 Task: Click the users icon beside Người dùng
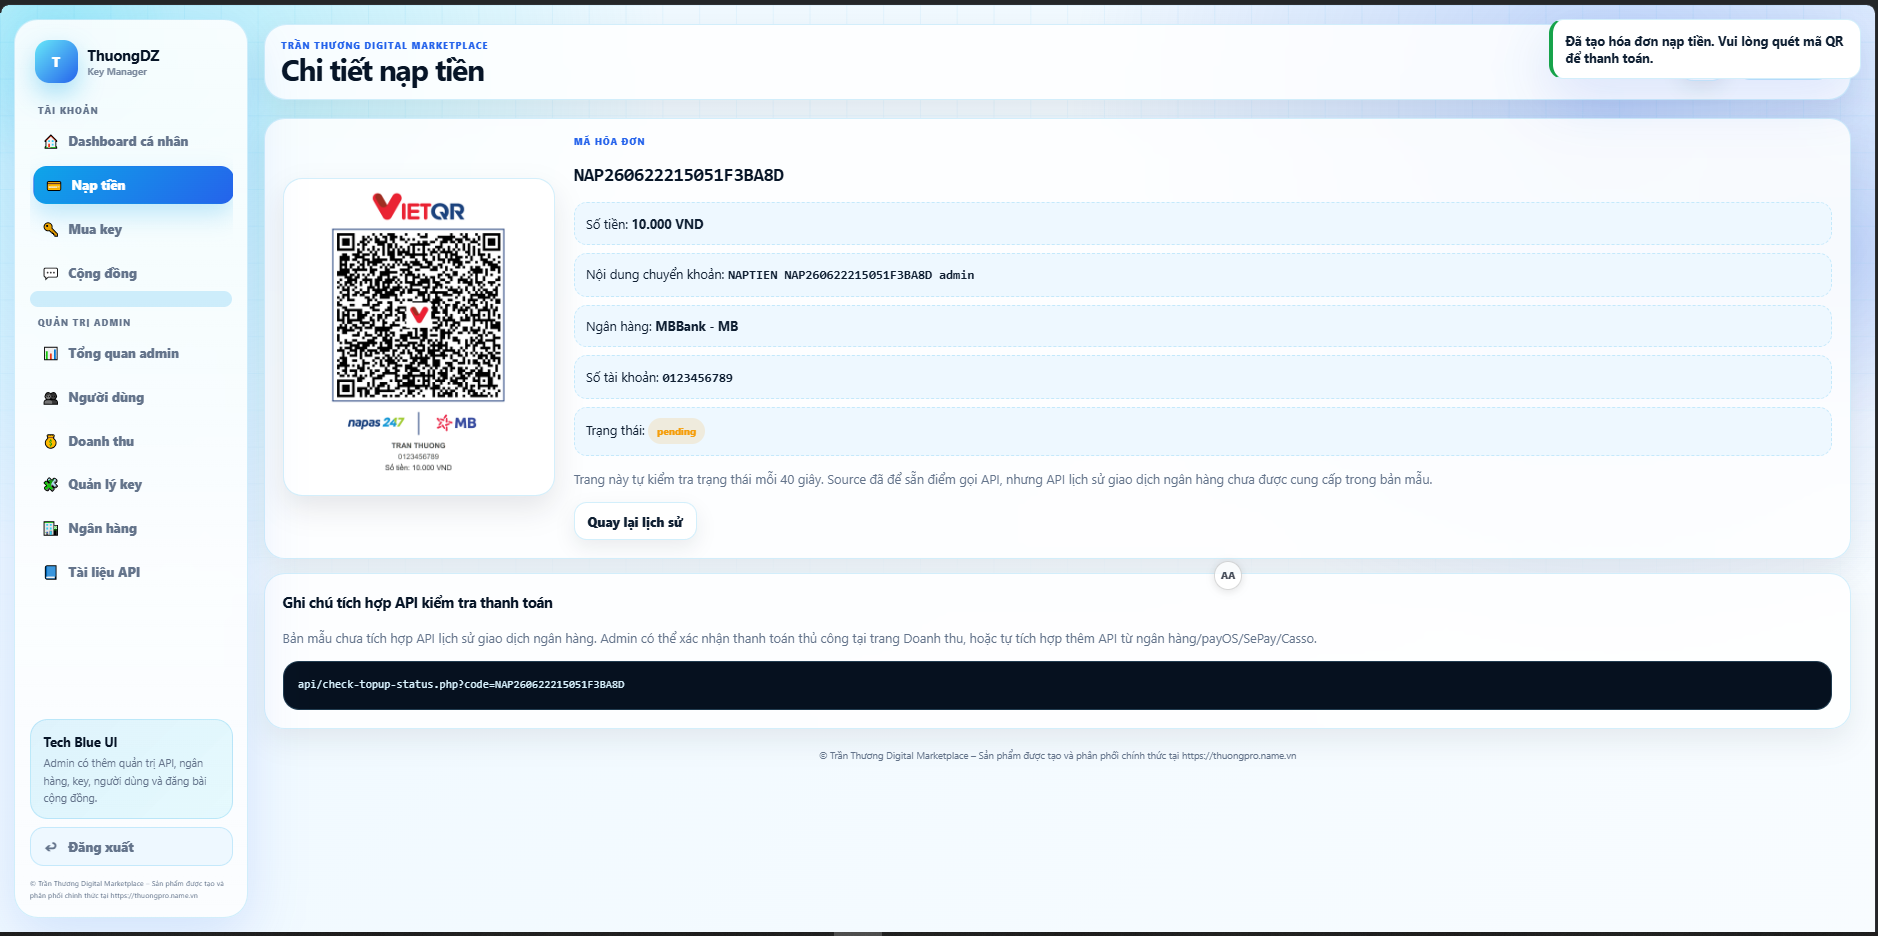pyautogui.click(x=51, y=398)
